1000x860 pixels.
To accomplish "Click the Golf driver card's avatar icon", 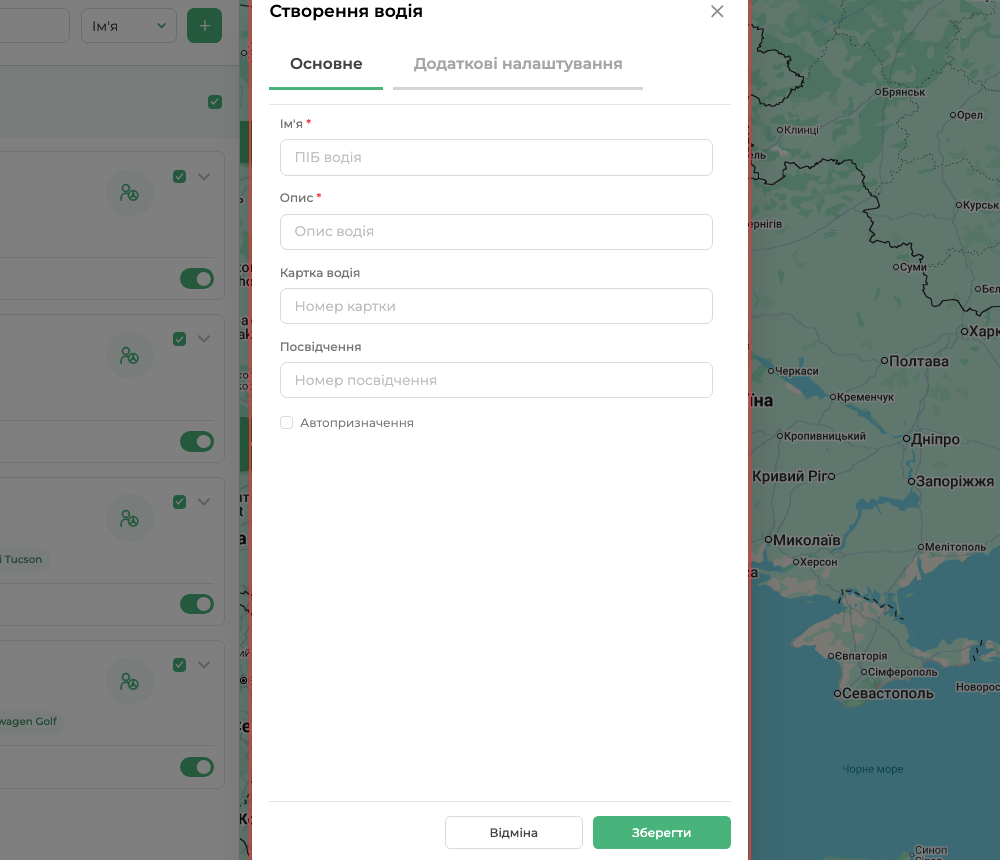I will pyautogui.click(x=129, y=681).
